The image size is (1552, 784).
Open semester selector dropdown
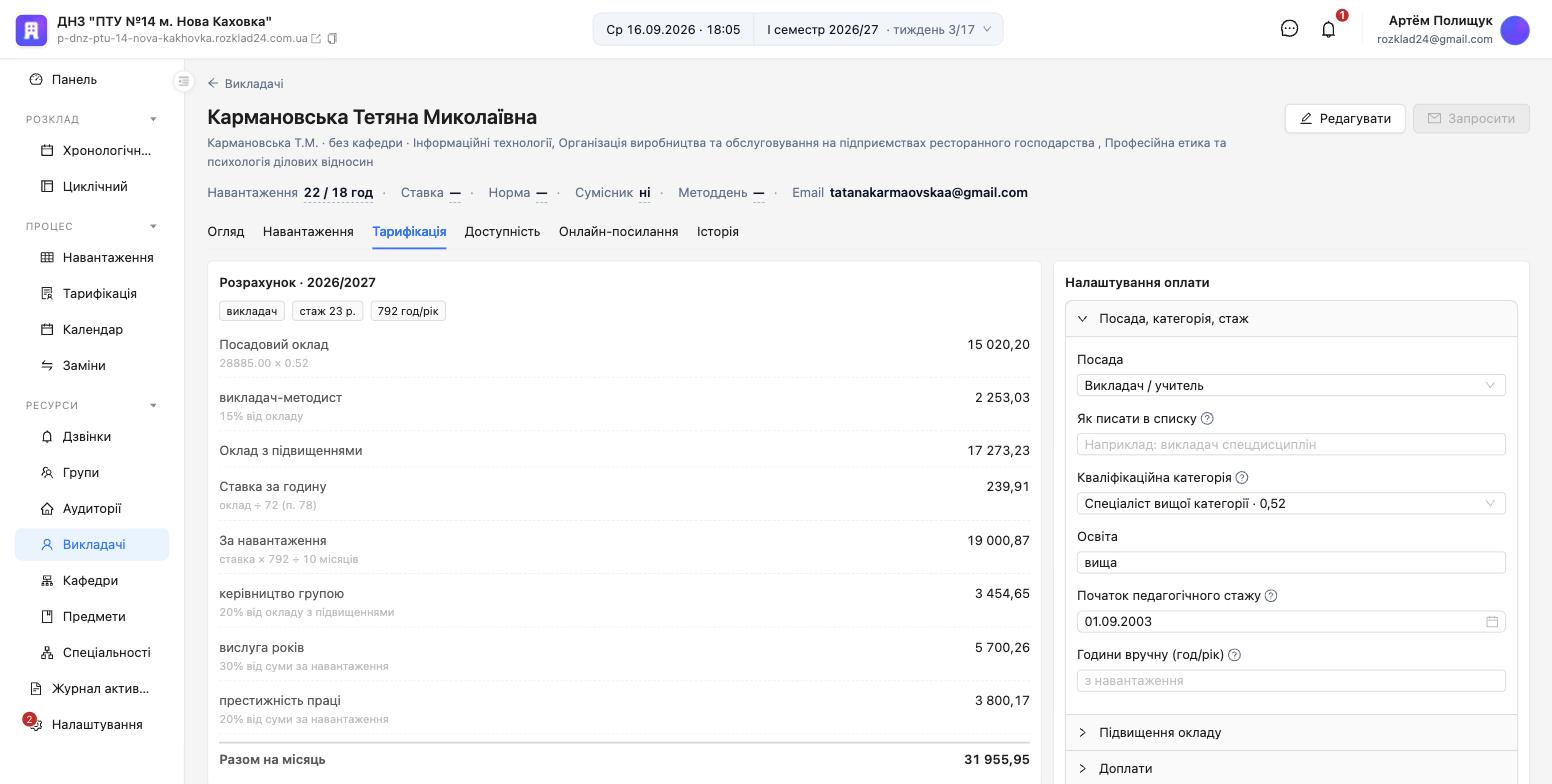(x=878, y=29)
